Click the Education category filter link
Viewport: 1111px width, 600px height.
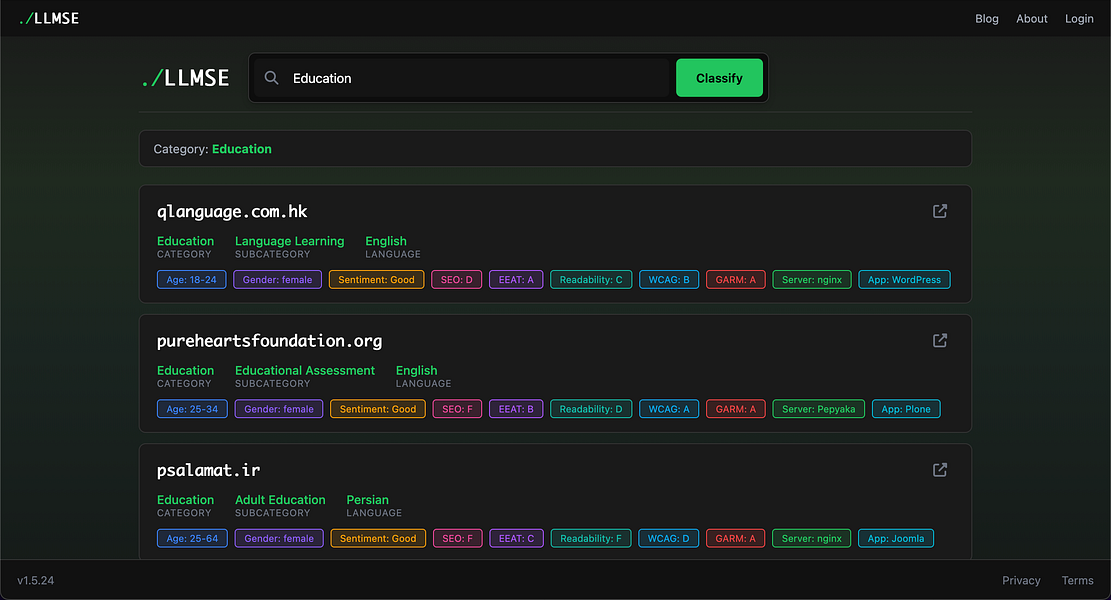242,149
